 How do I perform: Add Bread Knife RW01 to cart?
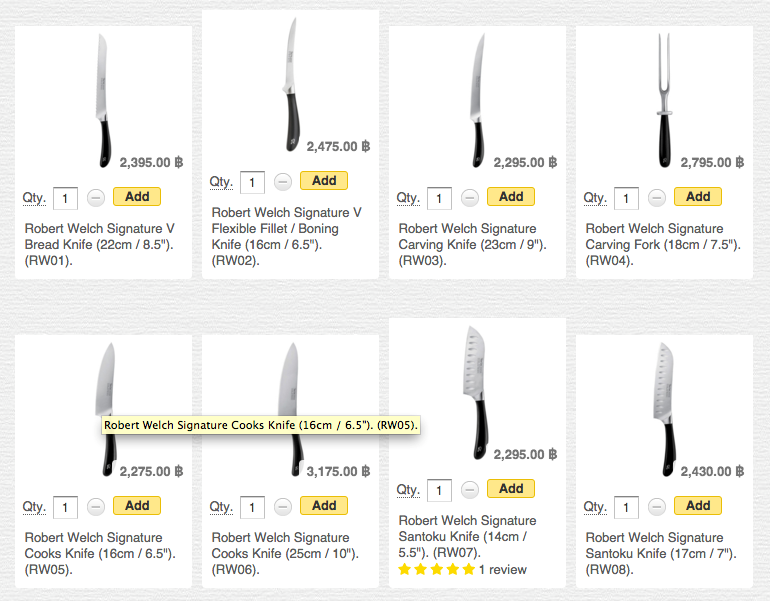(137, 197)
